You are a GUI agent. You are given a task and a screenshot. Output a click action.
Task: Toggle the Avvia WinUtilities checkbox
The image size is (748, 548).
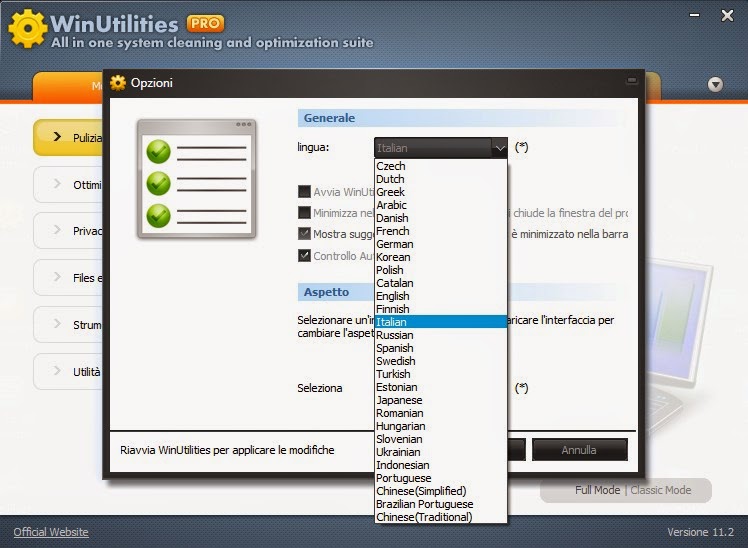click(304, 192)
